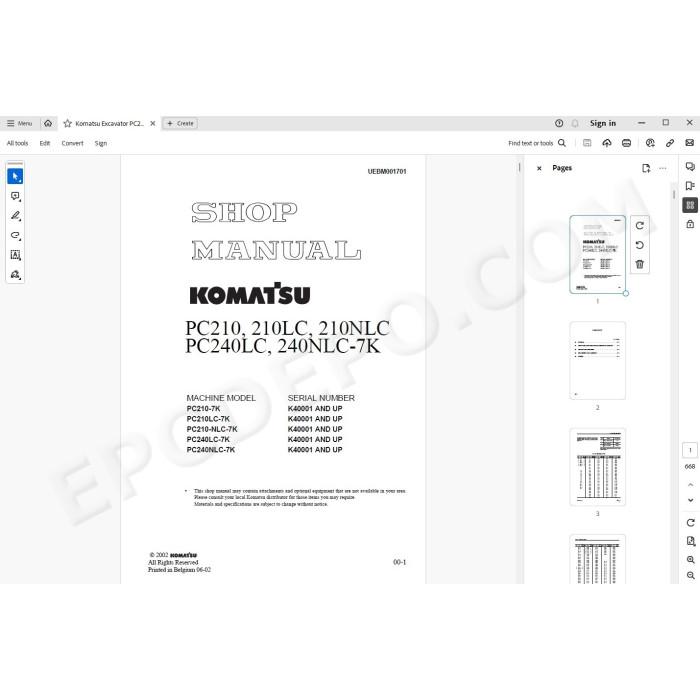
Task: Select the page 2 thumbnail
Action: [x=597, y=360]
